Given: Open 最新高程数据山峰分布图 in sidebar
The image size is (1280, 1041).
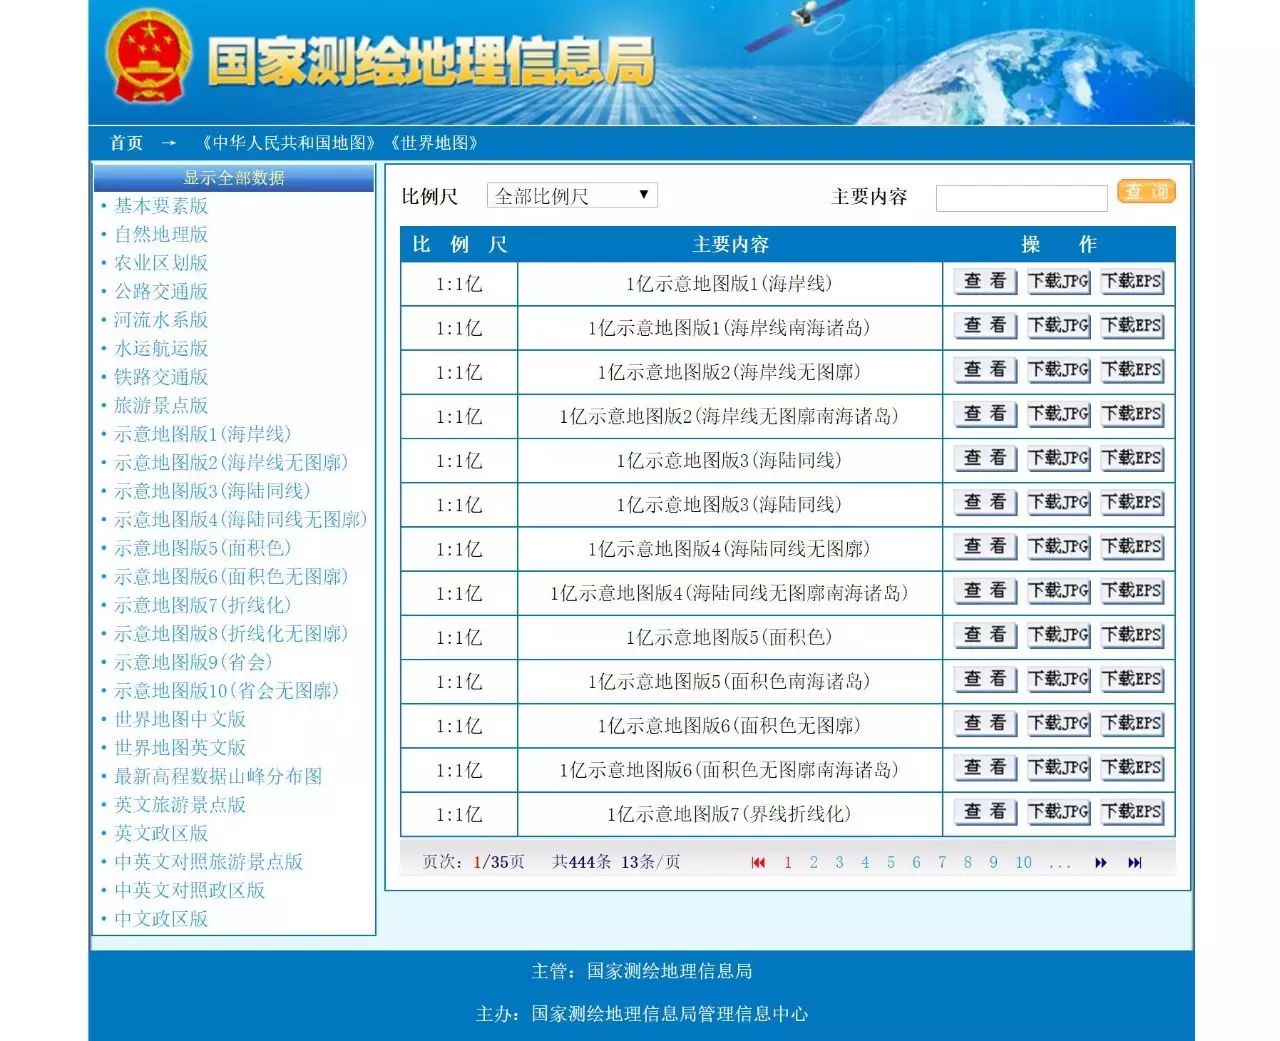Looking at the screenshot, I should point(218,776).
